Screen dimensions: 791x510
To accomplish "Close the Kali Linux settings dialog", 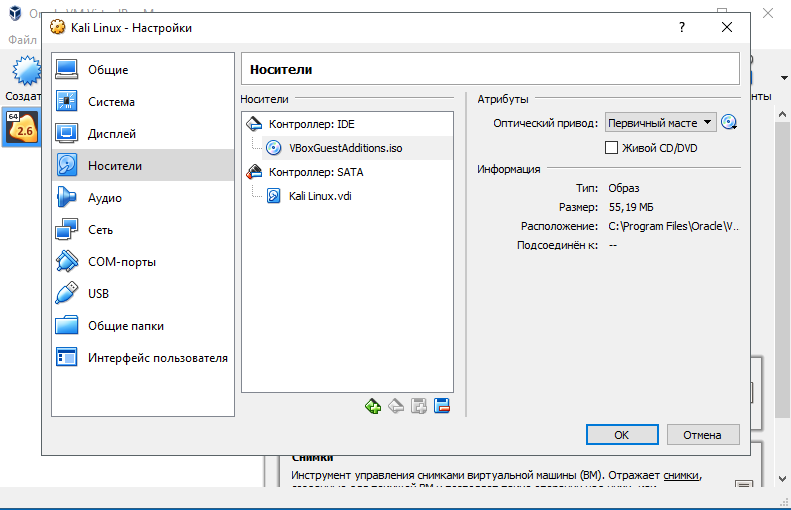I will (727, 27).
